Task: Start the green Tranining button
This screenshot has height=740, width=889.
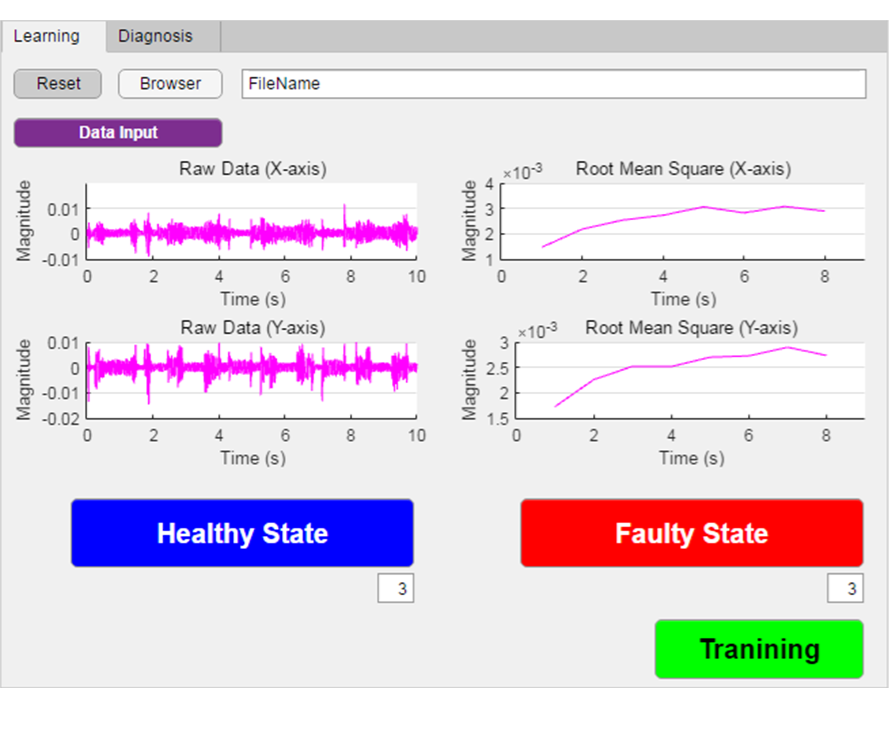Action: (x=758, y=649)
